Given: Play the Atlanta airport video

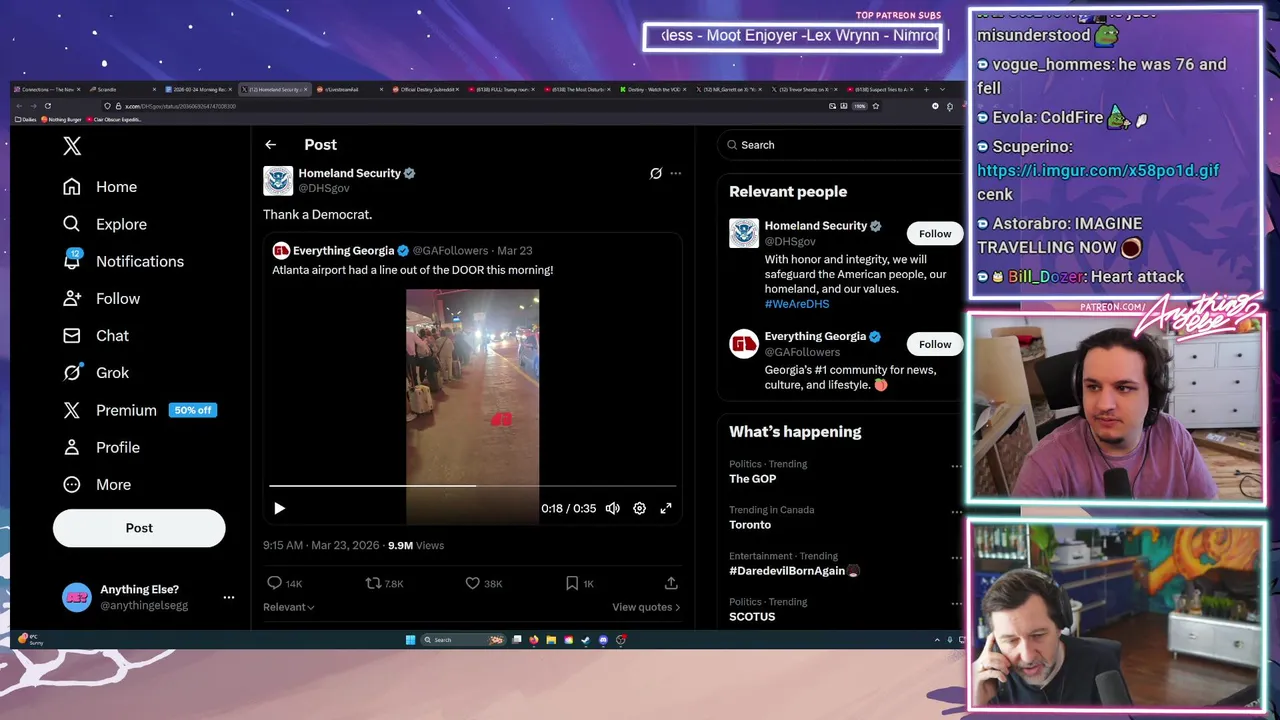Looking at the screenshot, I should (x=279, y=508).
